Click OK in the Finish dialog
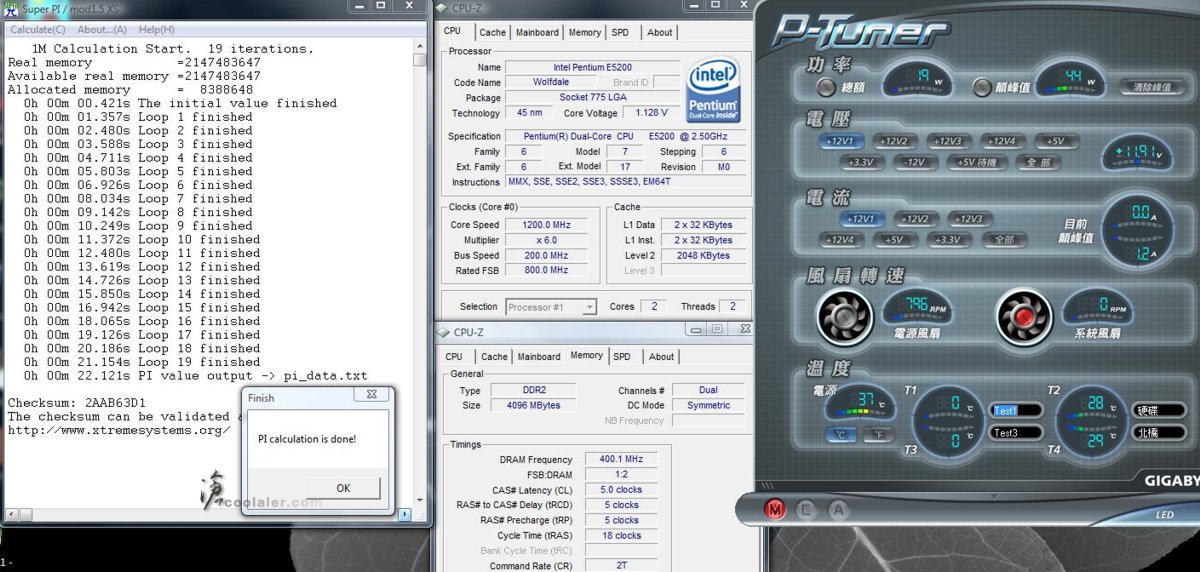 pyautogui.click(x=343, y=488)
